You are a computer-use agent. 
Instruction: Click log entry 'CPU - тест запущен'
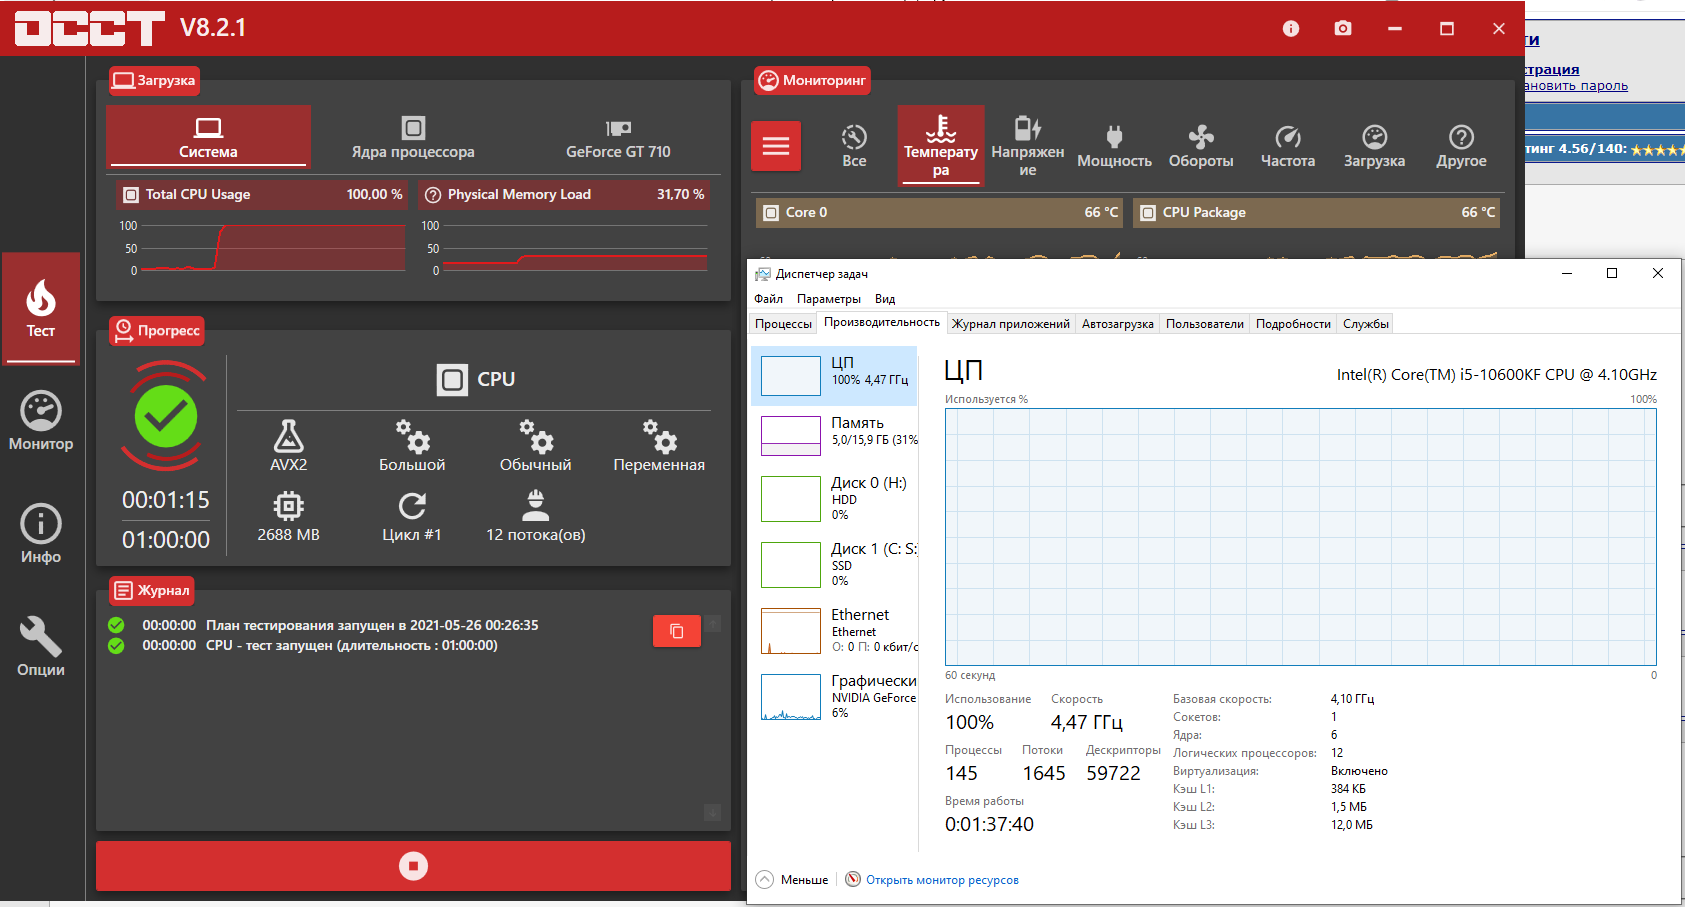coord(352,645)
